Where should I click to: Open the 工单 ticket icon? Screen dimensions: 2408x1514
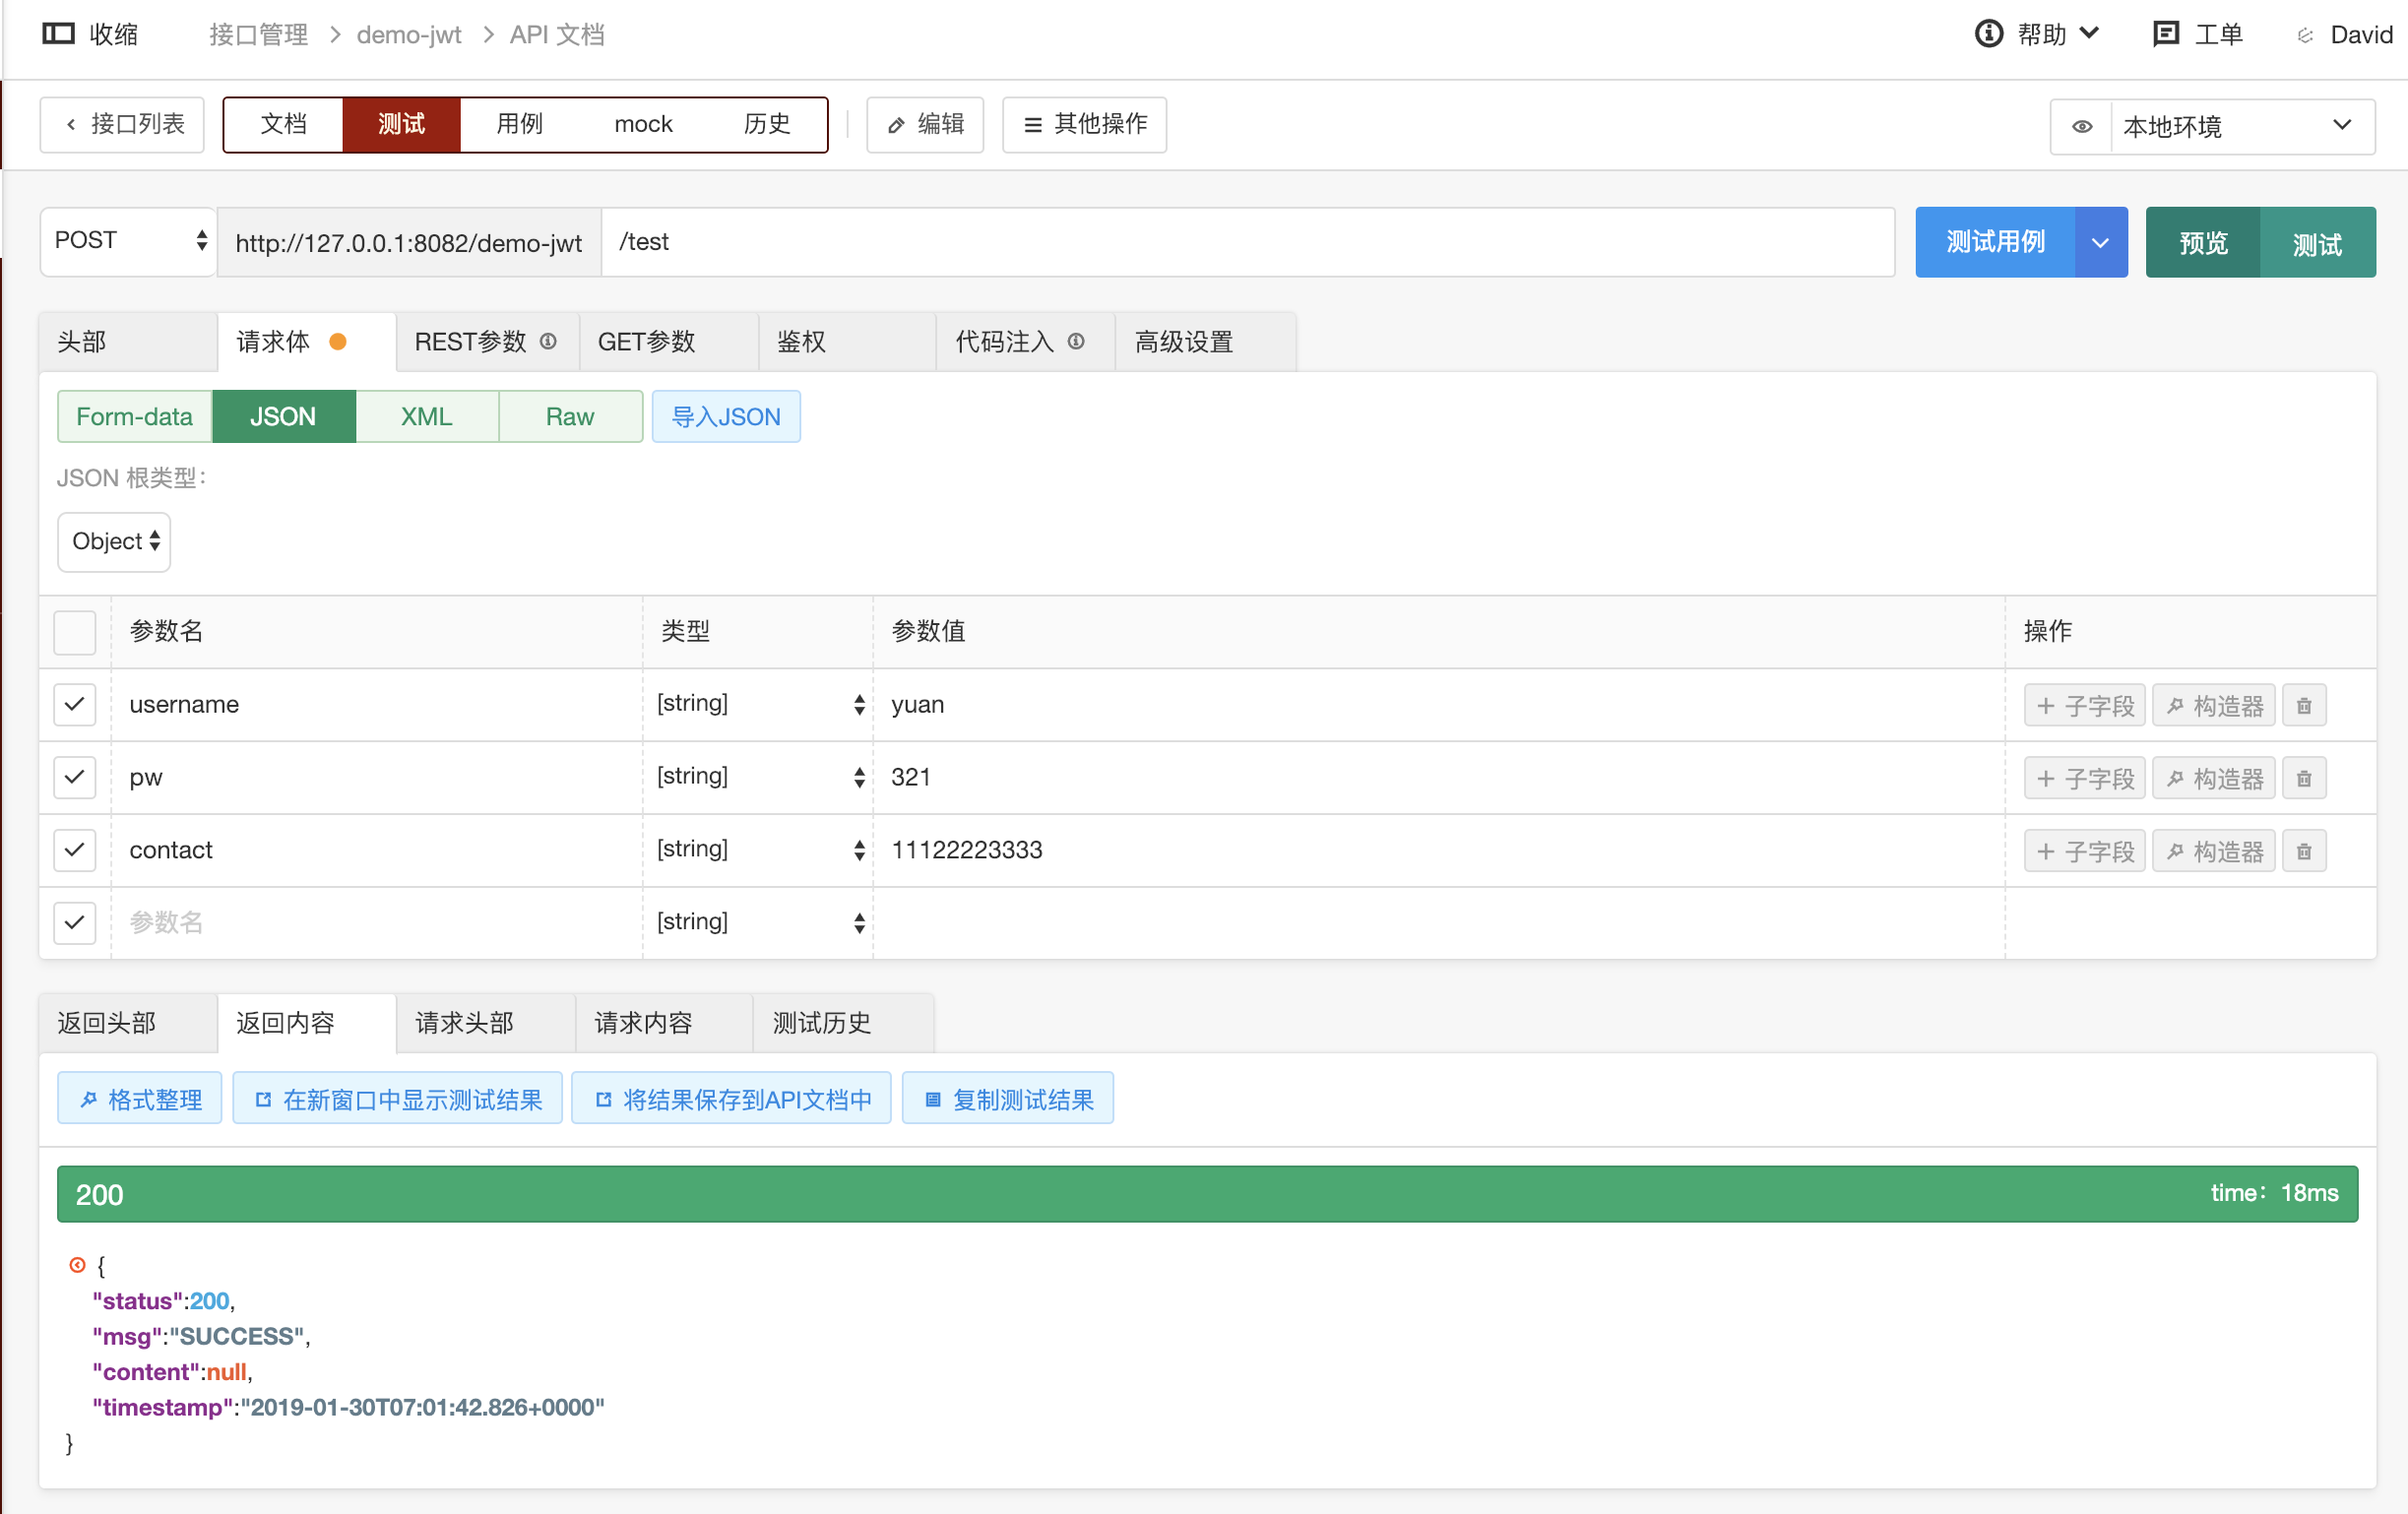coord(2166,33)
